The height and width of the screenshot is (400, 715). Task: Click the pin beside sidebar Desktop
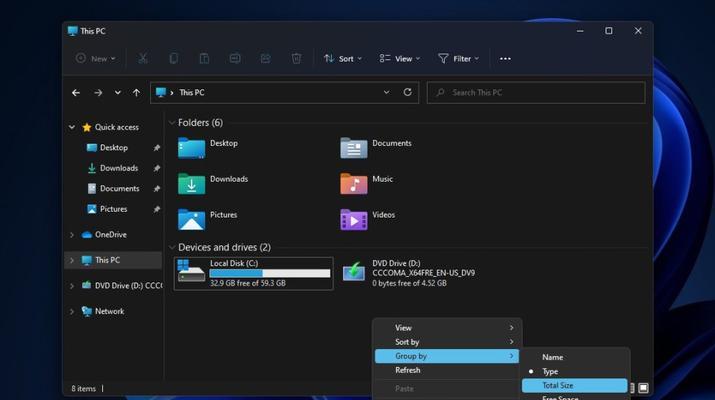(x=156, y=148)
